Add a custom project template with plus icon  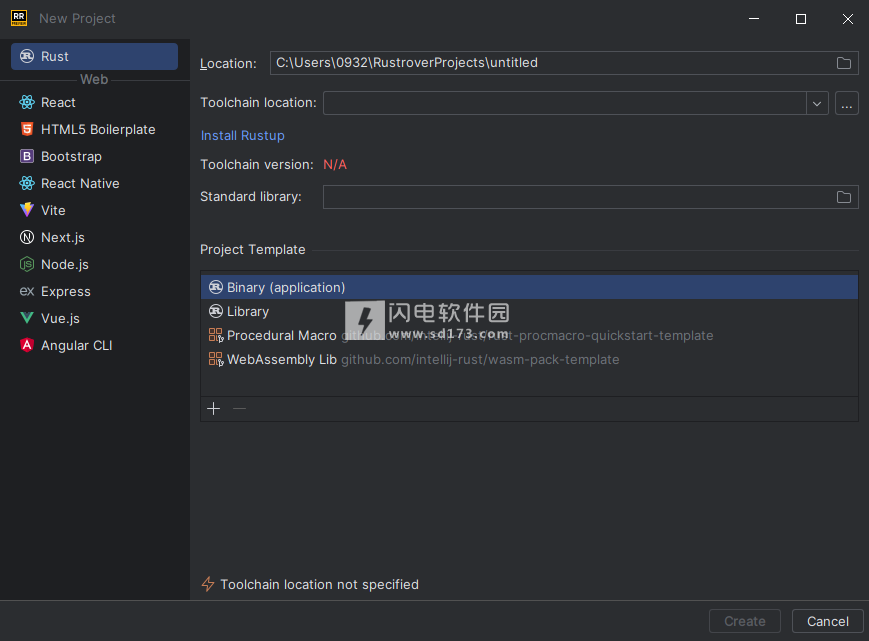[x=213, y=409]
